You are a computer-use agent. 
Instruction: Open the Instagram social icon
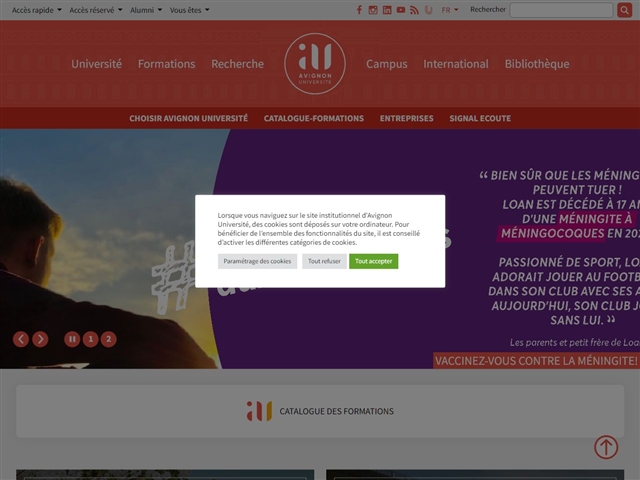[373, 10]
